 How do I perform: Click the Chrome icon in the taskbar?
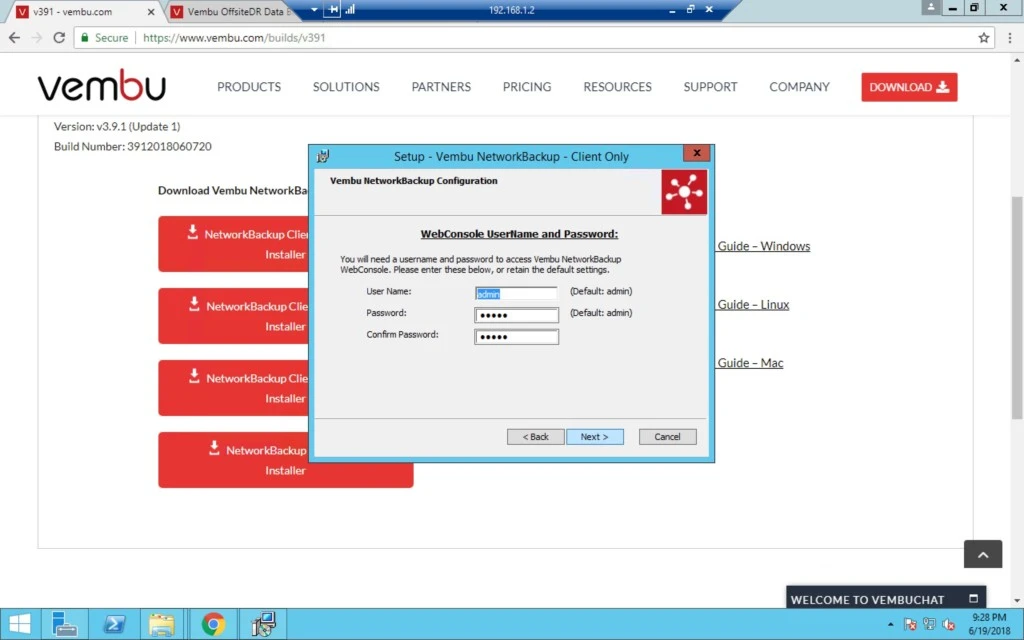click(213, 624)
